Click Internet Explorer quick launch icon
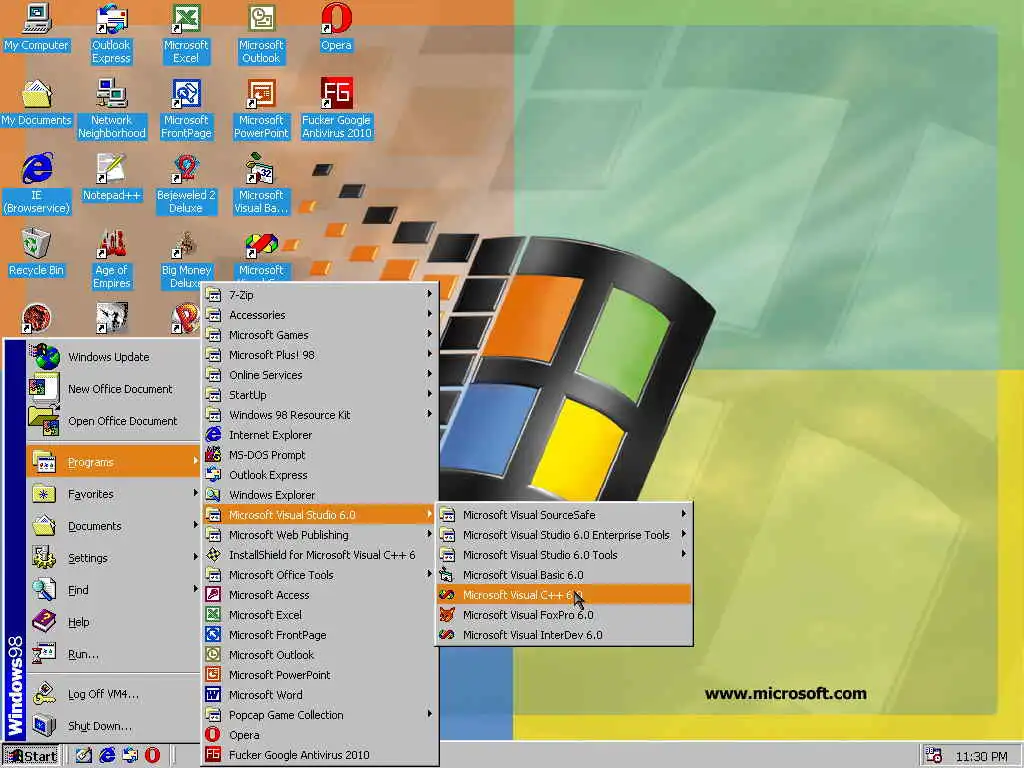The height and width of the screenshot is (768, 1024). click(107, 755)
